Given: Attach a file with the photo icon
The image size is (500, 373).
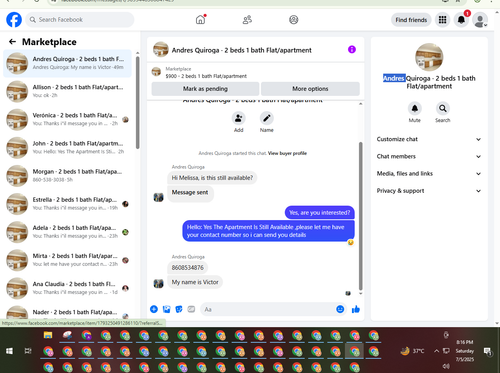Looking at the screenshot, I should click(x=166, y=309).
